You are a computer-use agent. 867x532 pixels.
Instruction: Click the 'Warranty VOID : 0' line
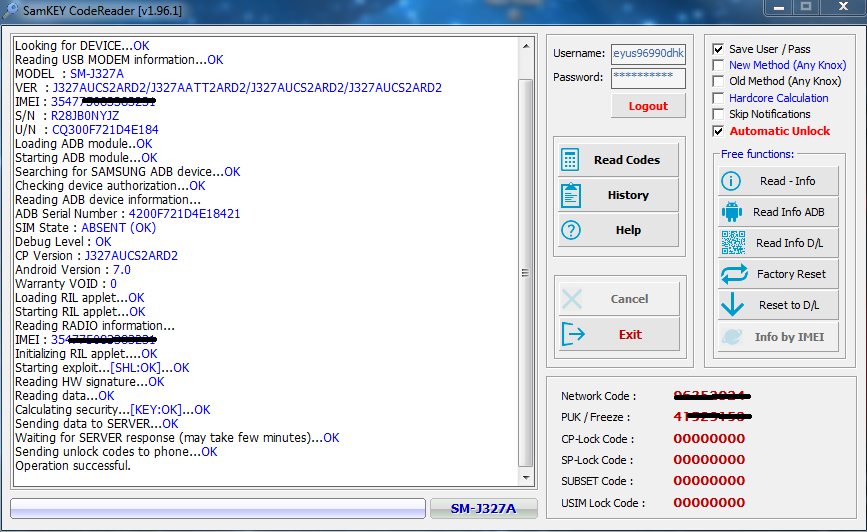pyautogui.click(x=66, y=284)
